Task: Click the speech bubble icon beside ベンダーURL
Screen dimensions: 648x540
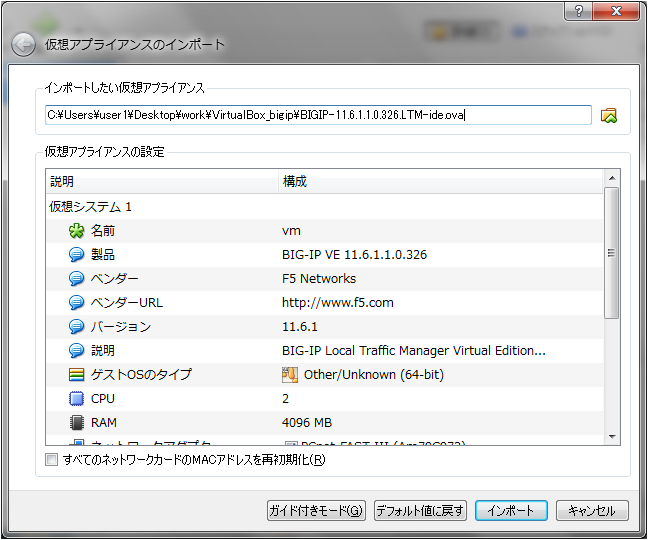Action: click(x=76, y=302)
